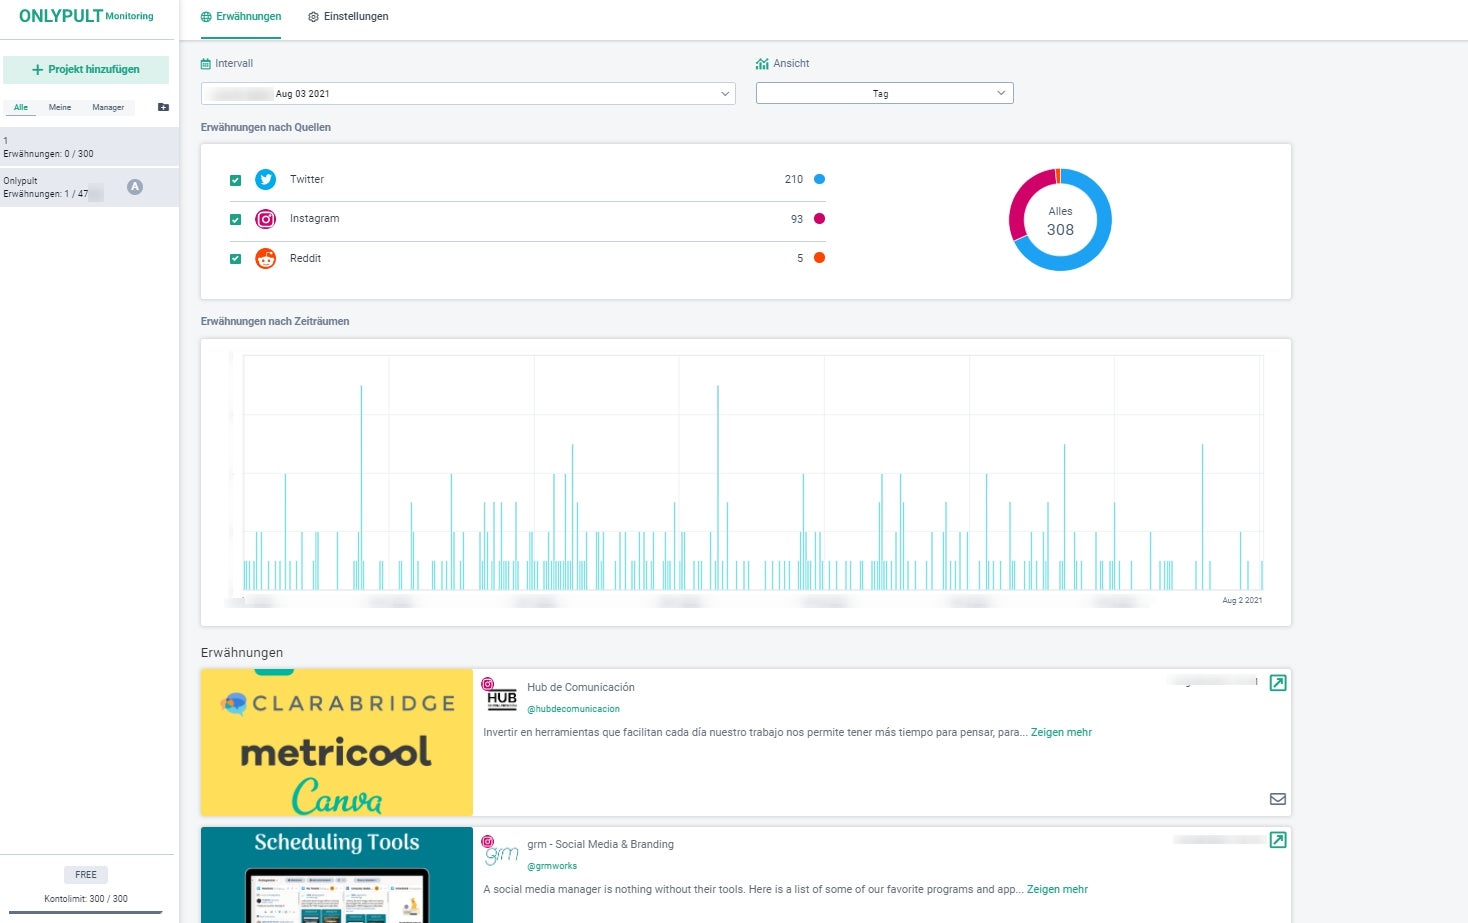The height and width of the screenshot is (923, 1468).
Task: Open the Clarabridge Metricool Canva thumbnail
Action: coord(337,743)
